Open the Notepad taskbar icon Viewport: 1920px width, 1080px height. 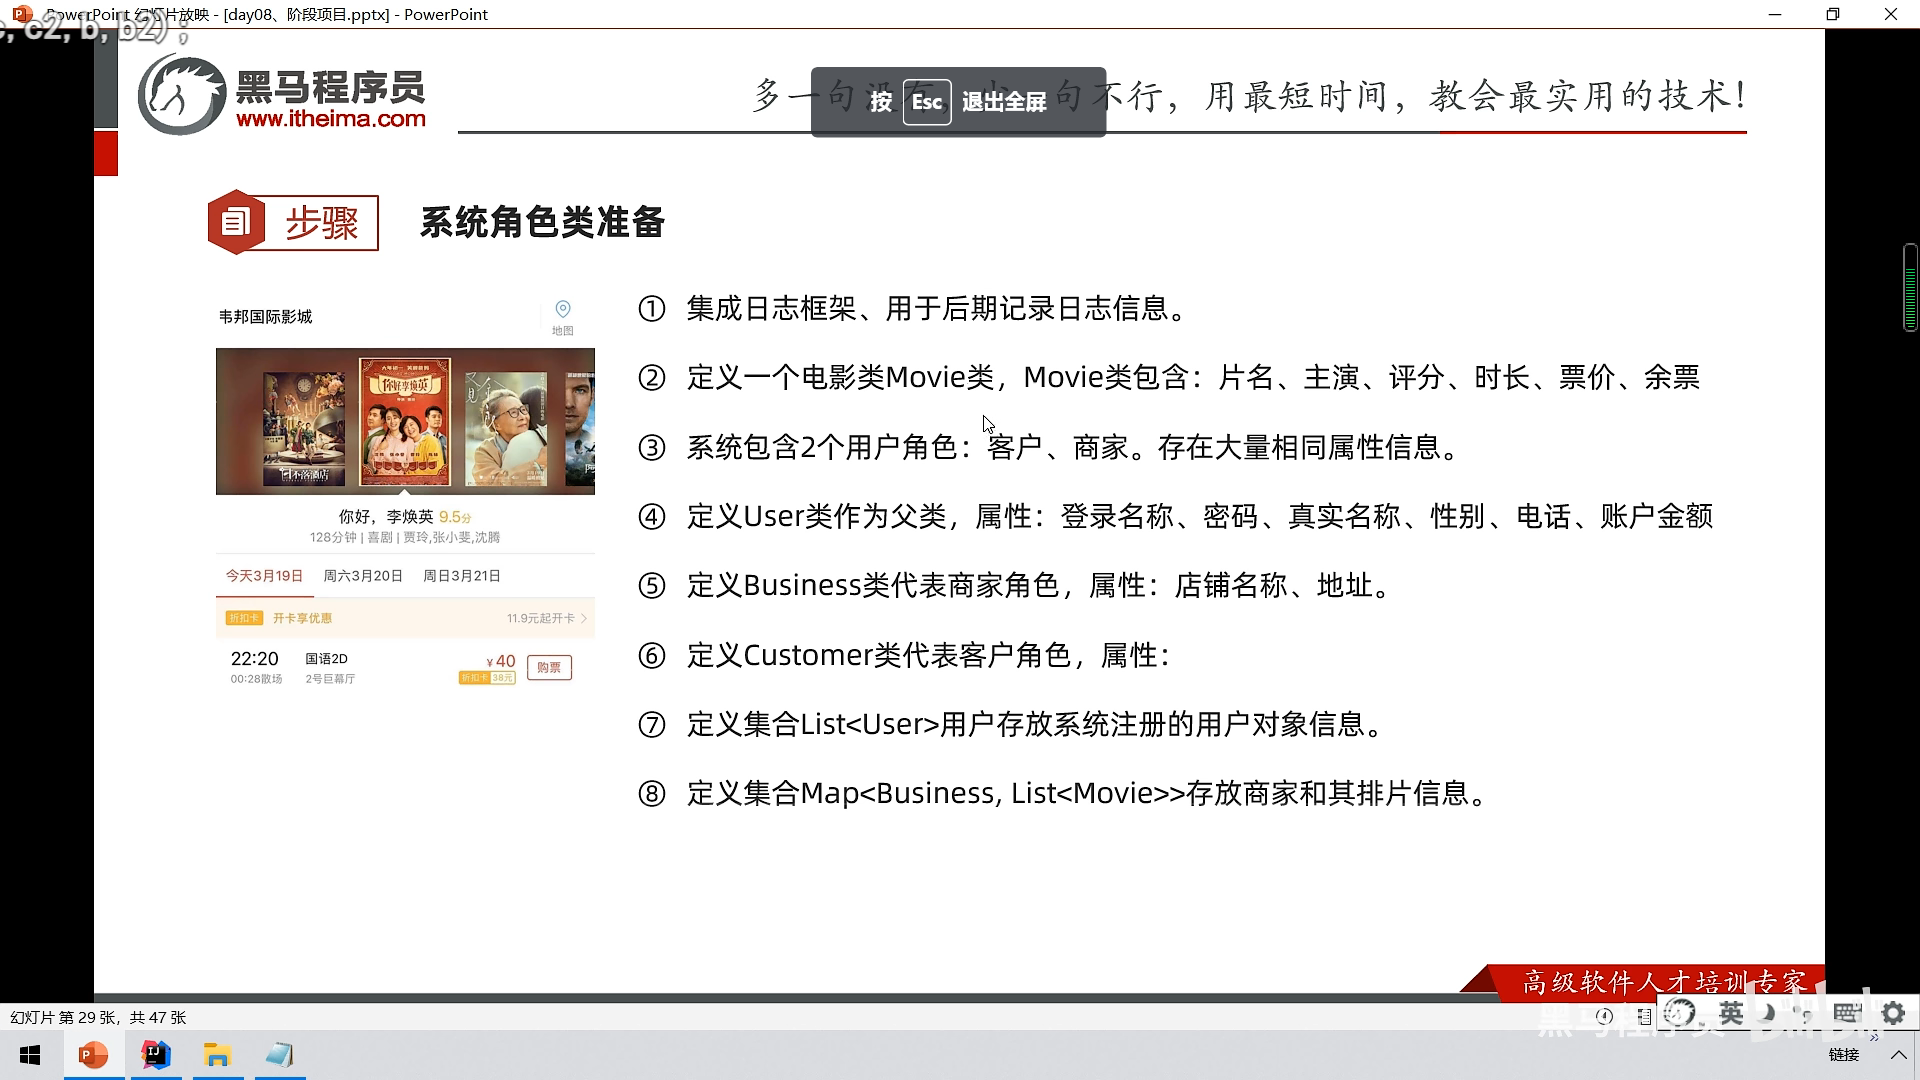(x=280, y=1055)
